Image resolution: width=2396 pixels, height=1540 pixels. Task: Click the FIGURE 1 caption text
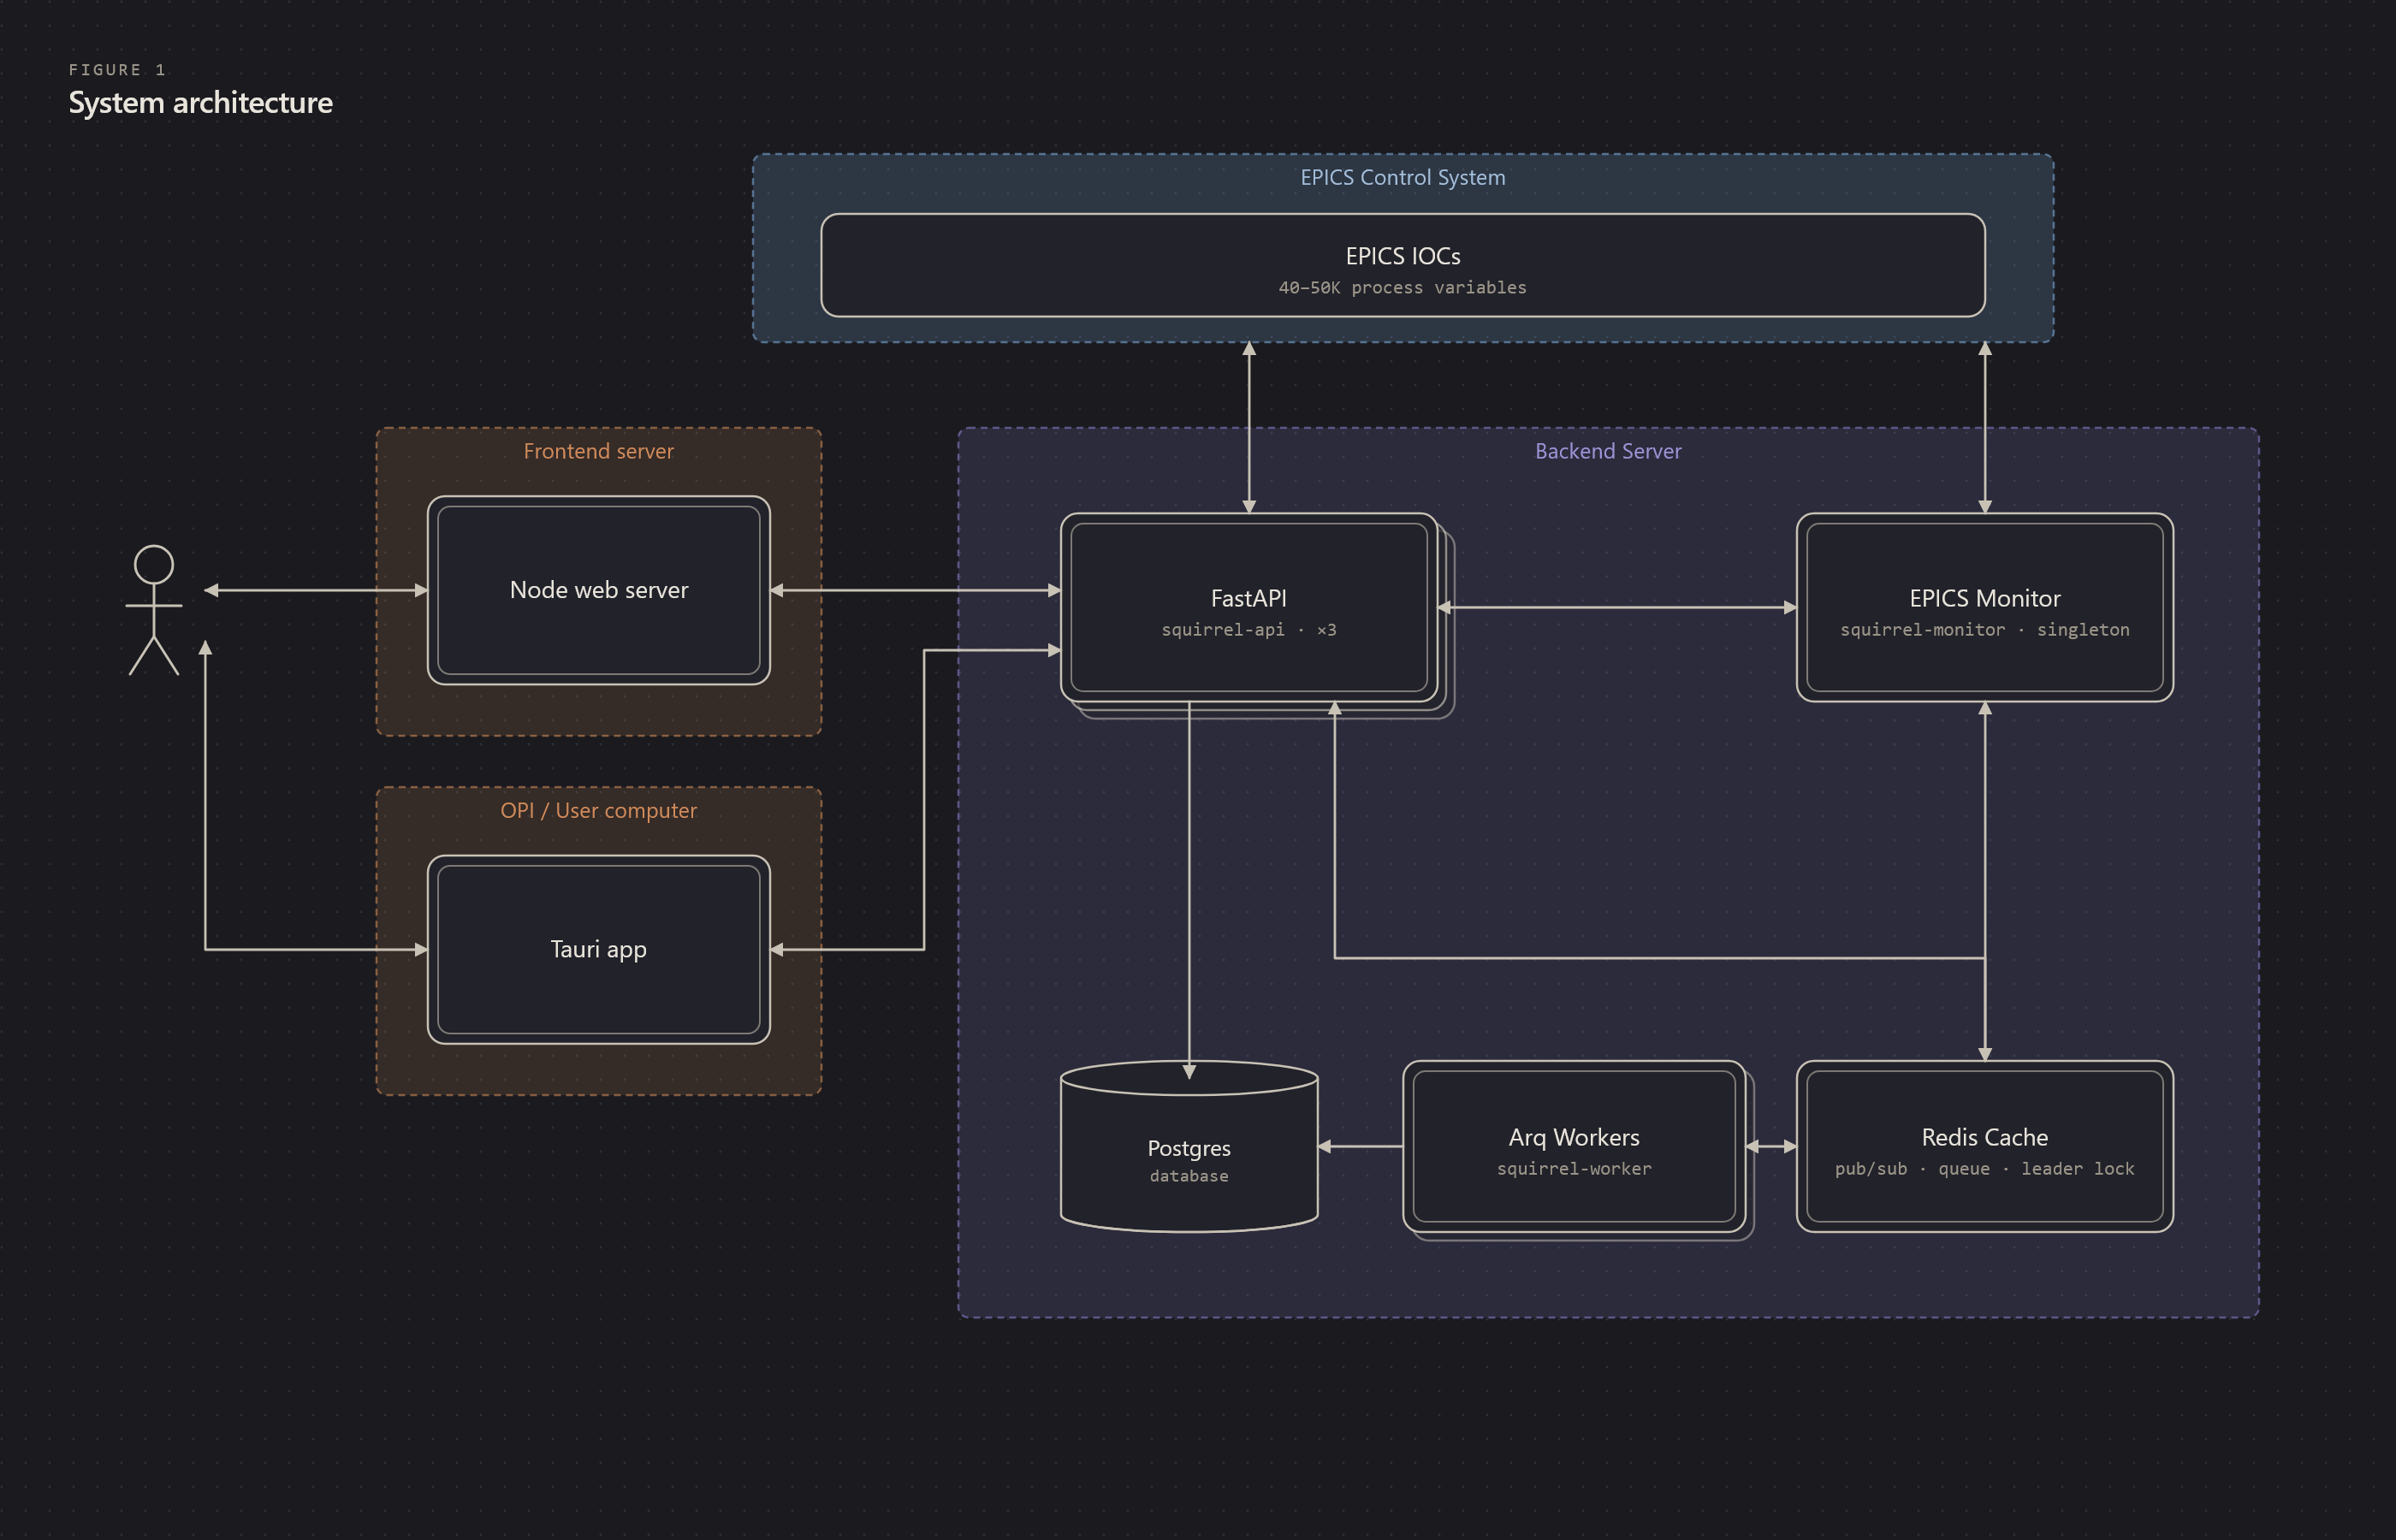tap(117, 70)
